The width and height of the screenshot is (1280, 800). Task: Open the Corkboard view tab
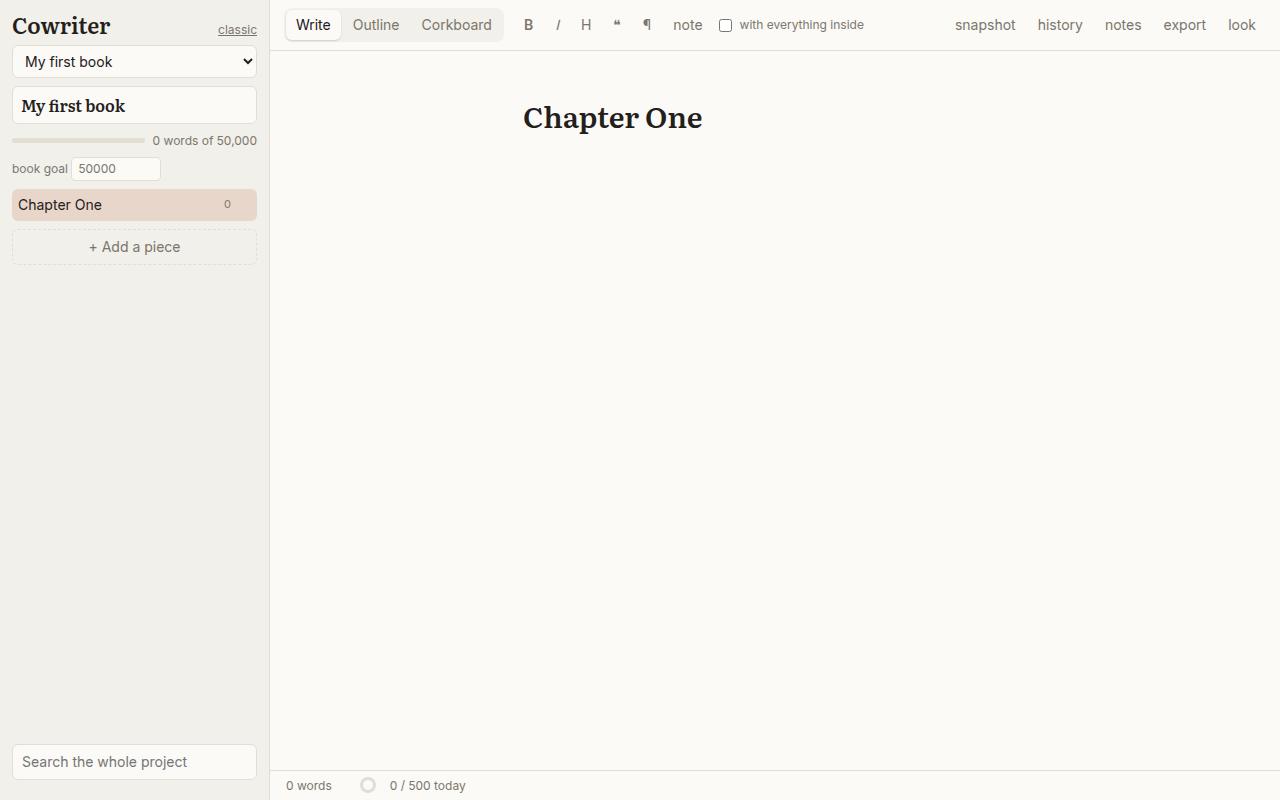pyautogui.click(x=456, y=25)
